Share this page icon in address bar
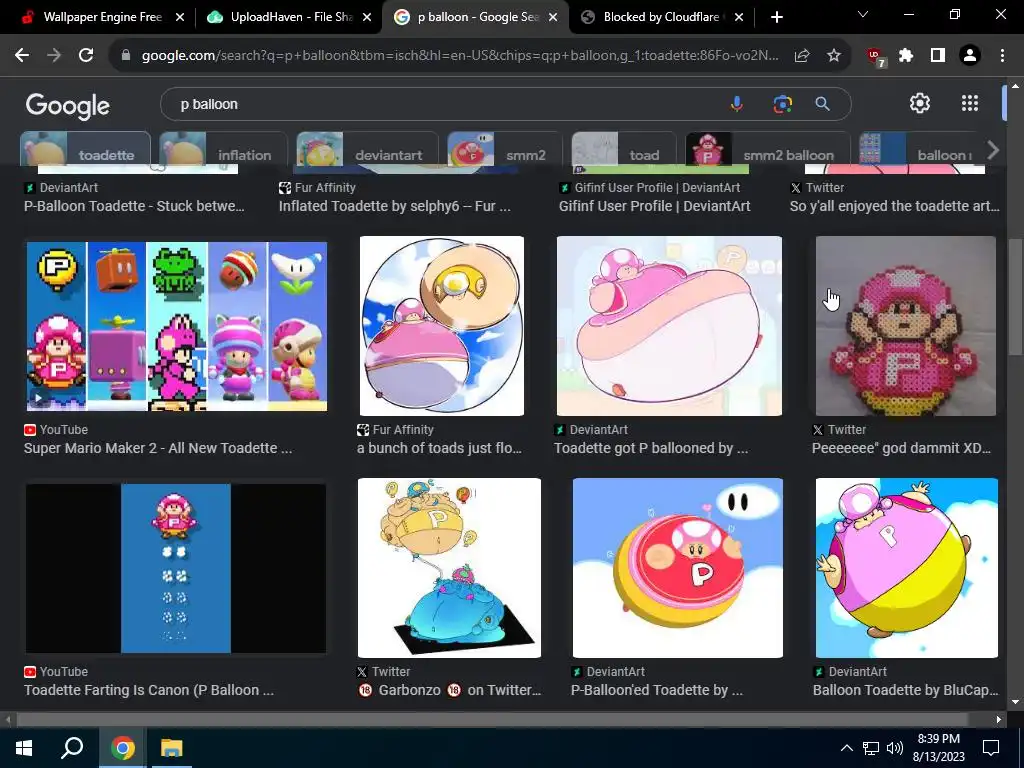 [x=802, y=56]
